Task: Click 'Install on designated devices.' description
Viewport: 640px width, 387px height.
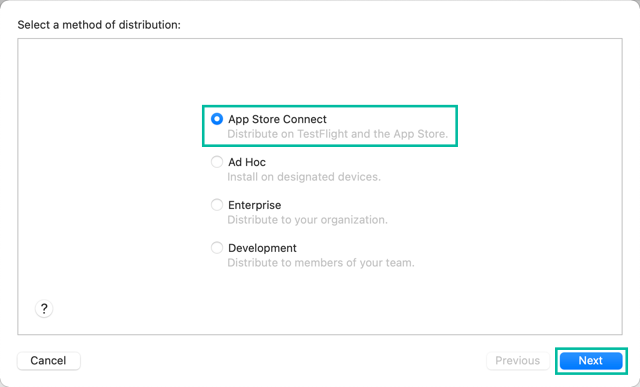Action: tap(304, 177)
